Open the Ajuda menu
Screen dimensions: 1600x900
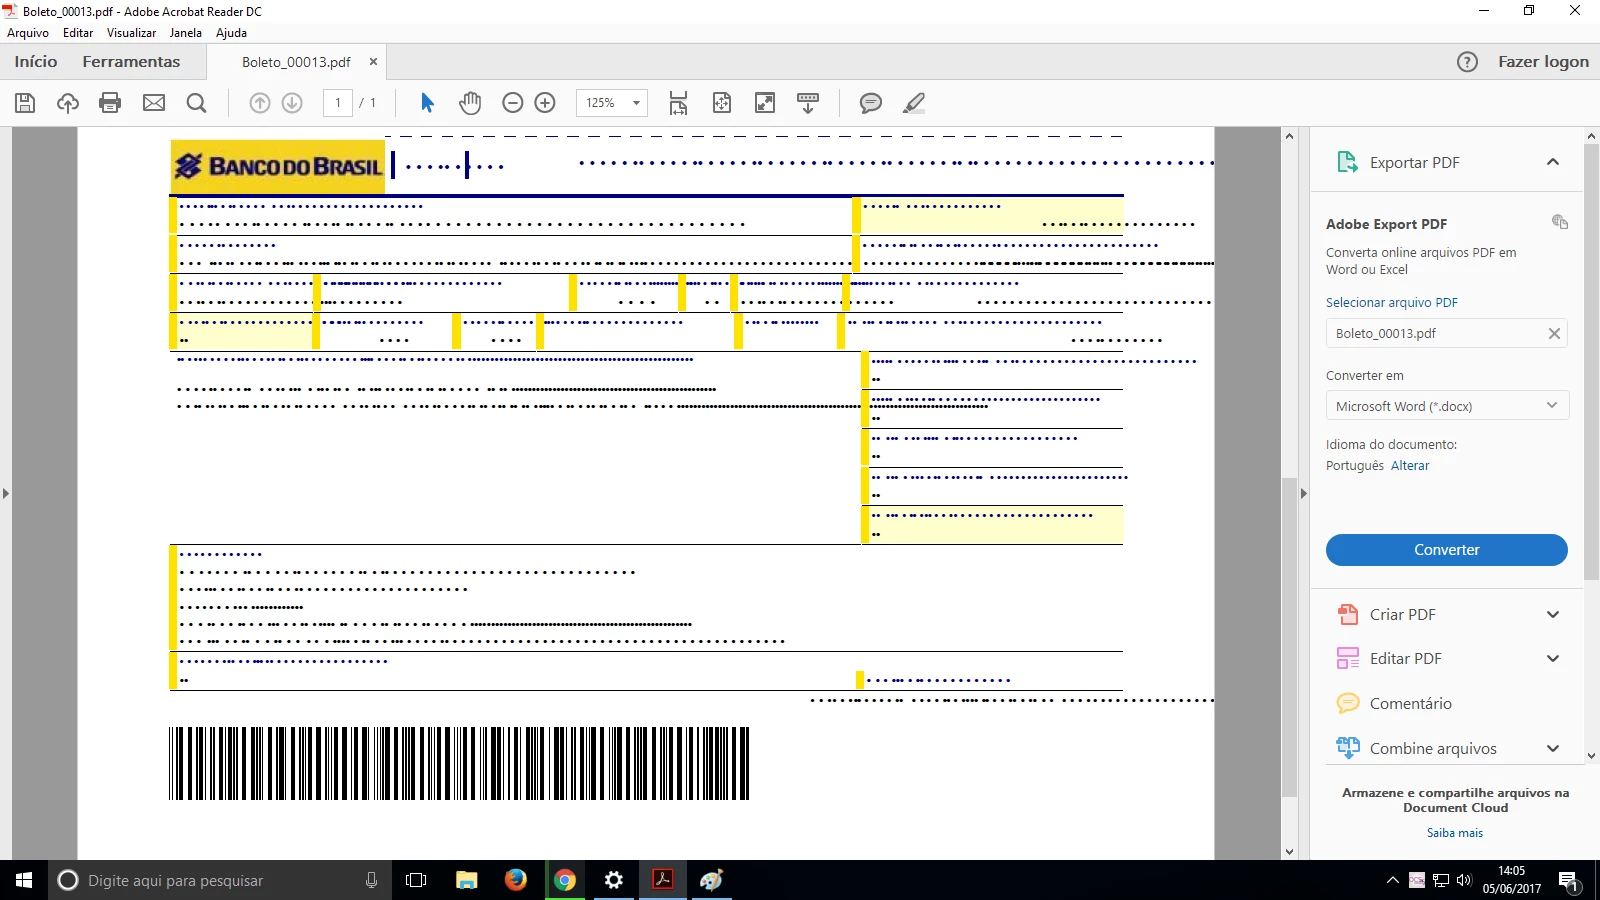click(x=231, y=33)
